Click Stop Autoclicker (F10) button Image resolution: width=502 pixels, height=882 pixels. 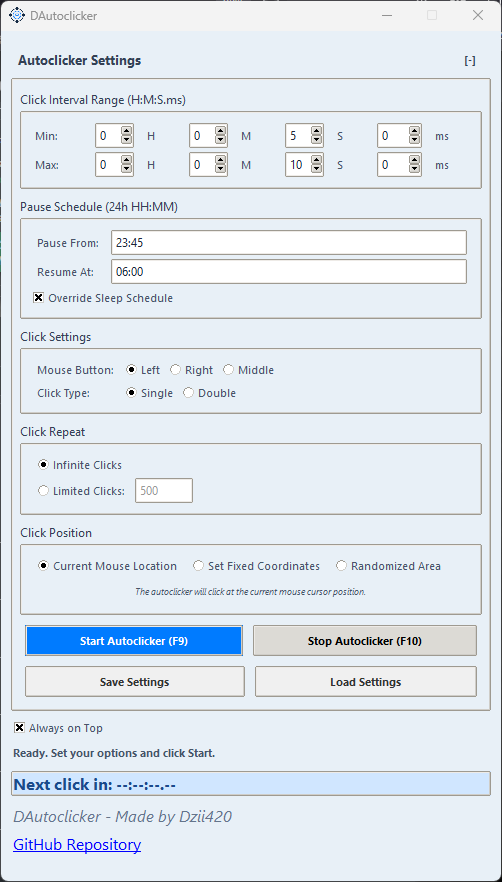pyautogui.click(x=365, y=641)
